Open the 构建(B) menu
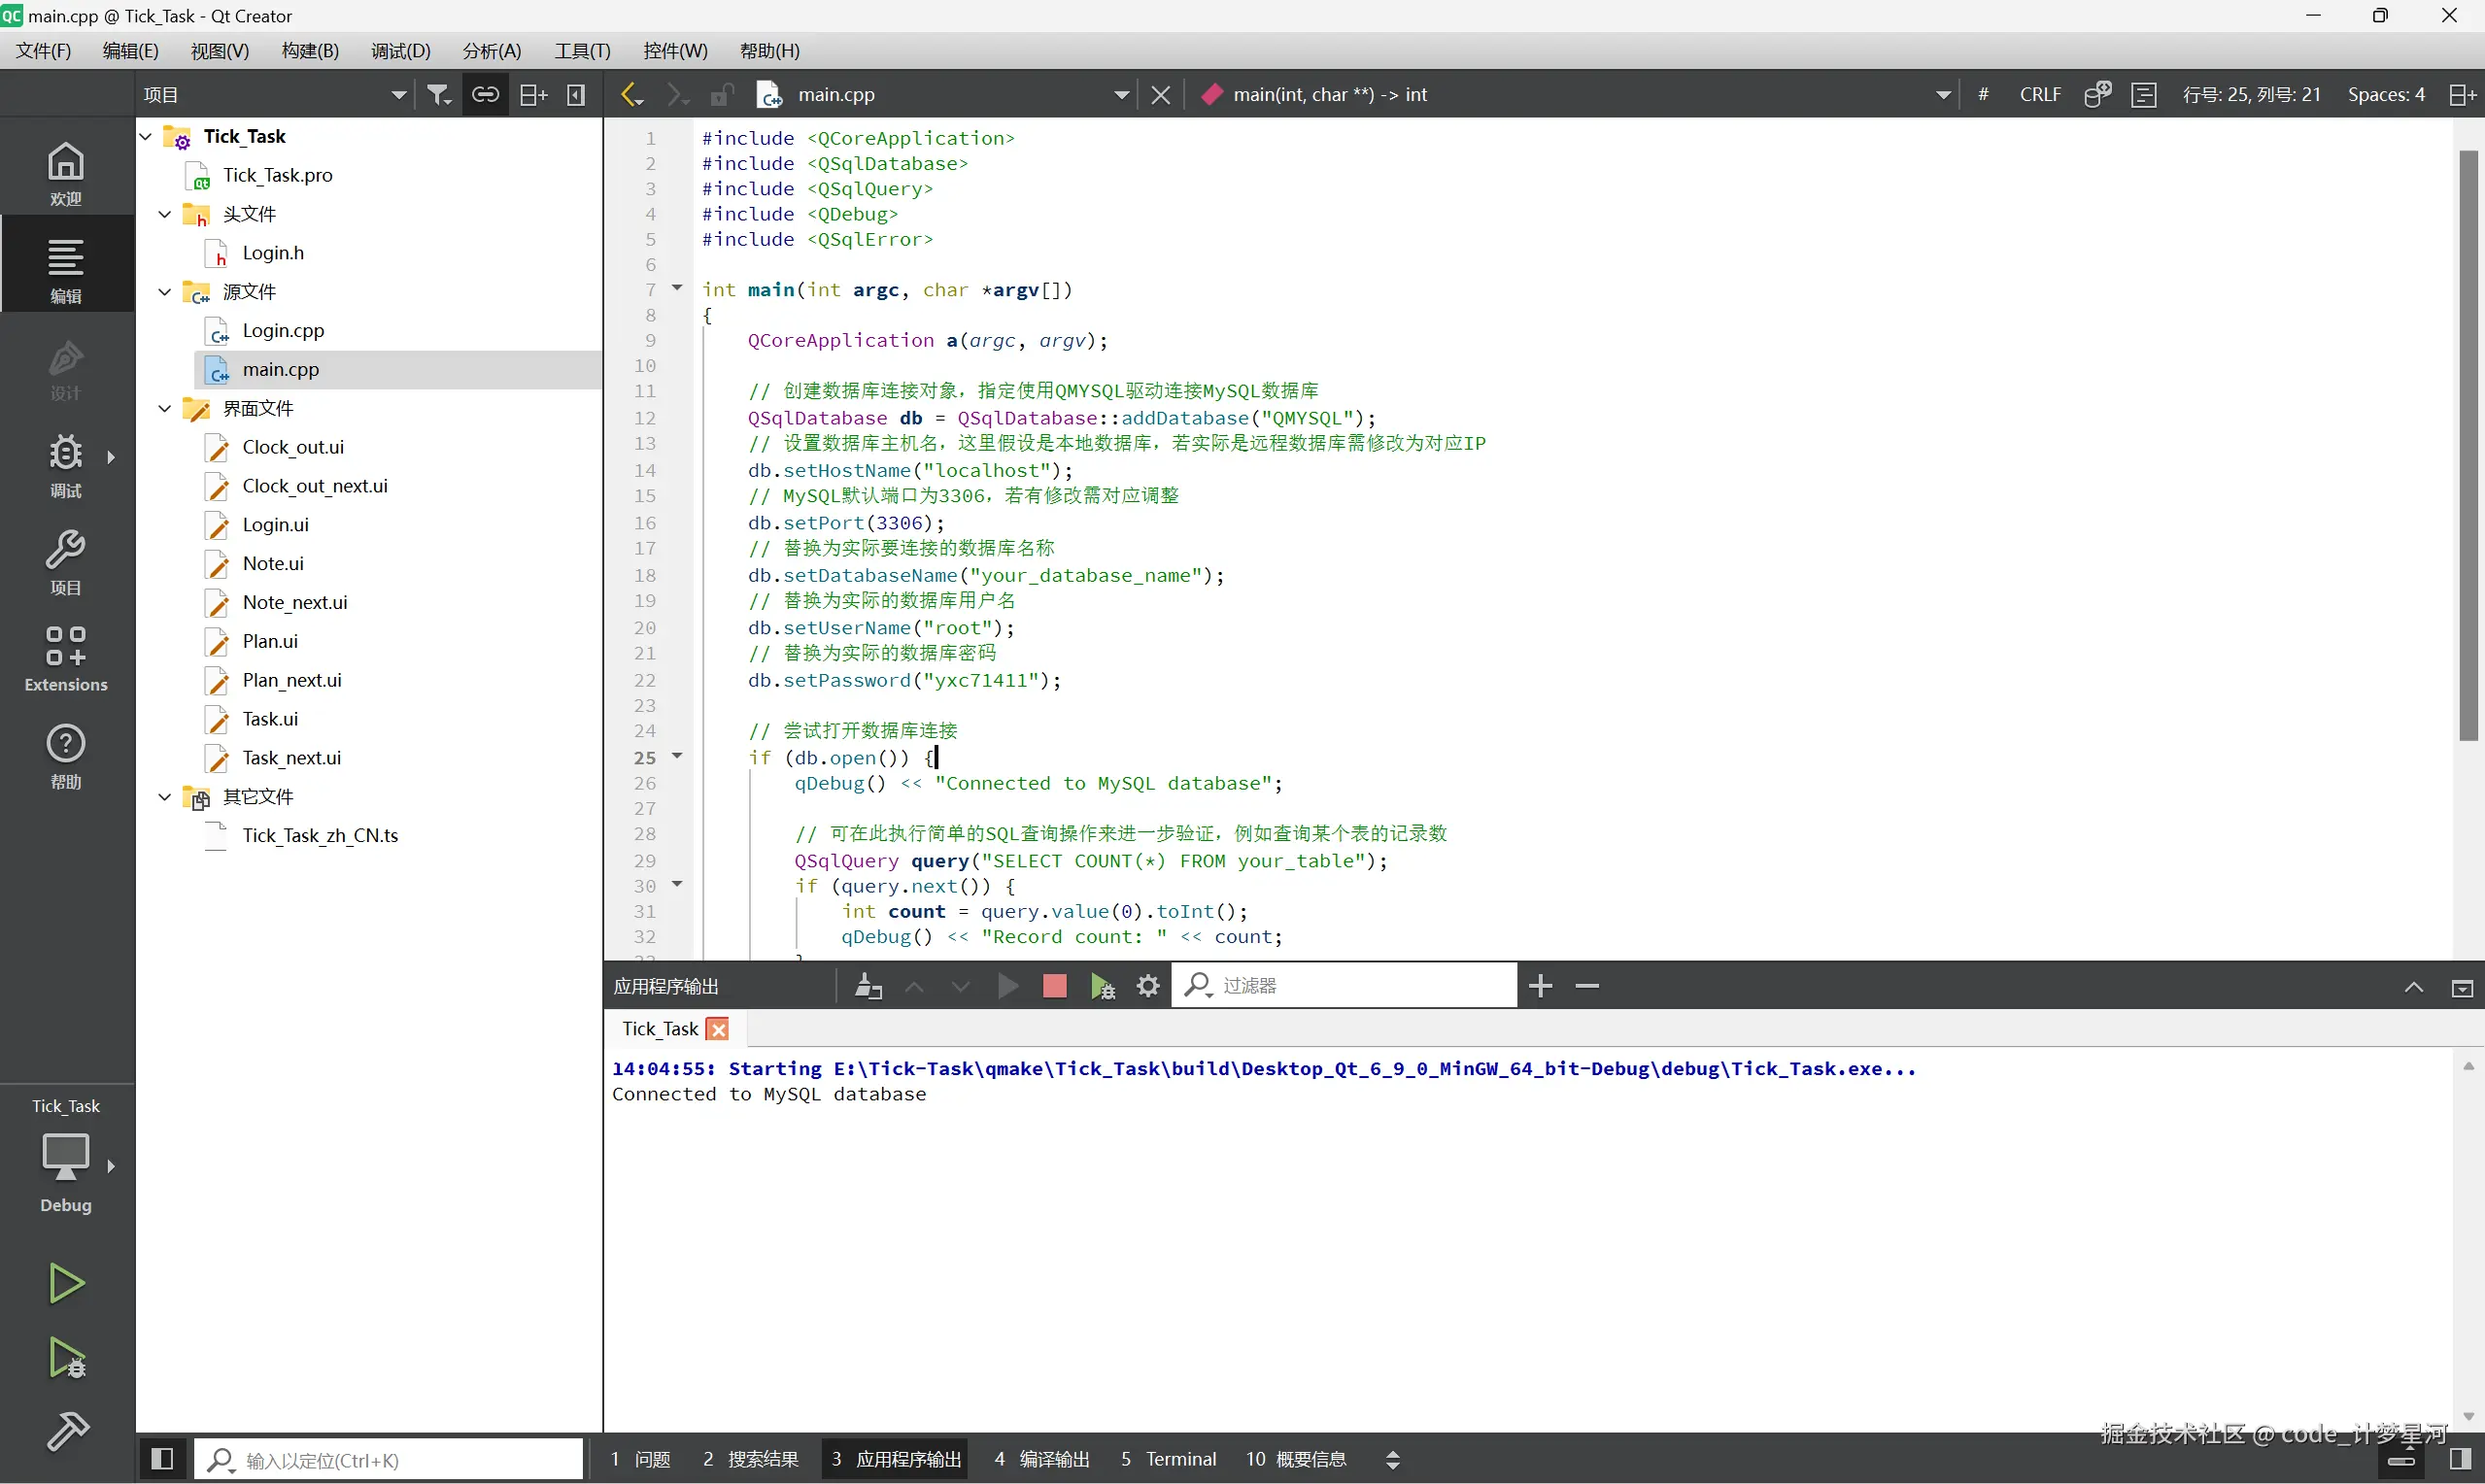 [x=310, y=50]
